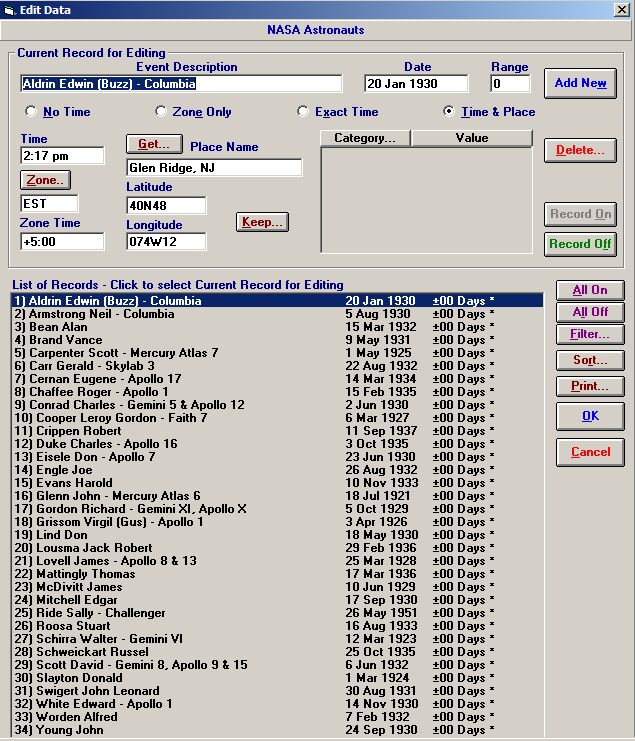Click the Keep... button

pyautogui.click(x=263, y=222)
